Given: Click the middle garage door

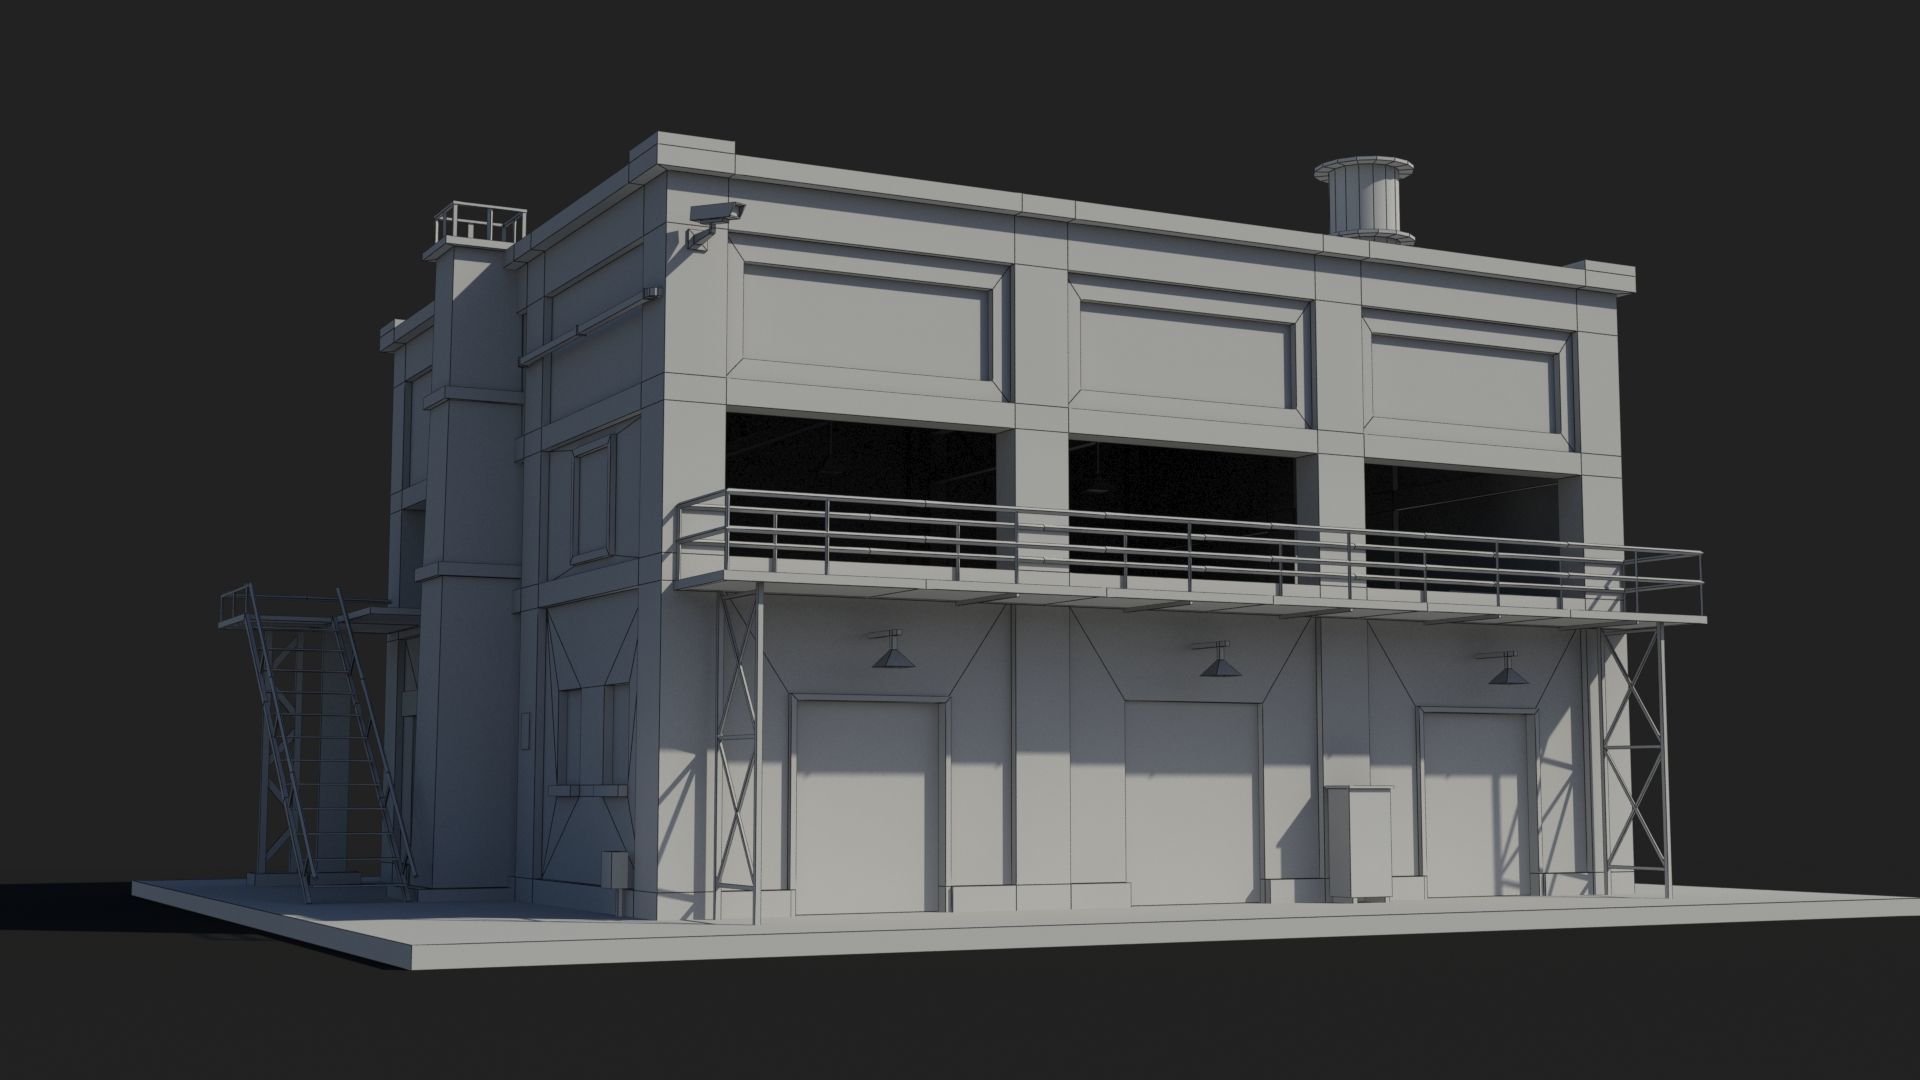Looking at the screenshot, I should [1190, 802].
